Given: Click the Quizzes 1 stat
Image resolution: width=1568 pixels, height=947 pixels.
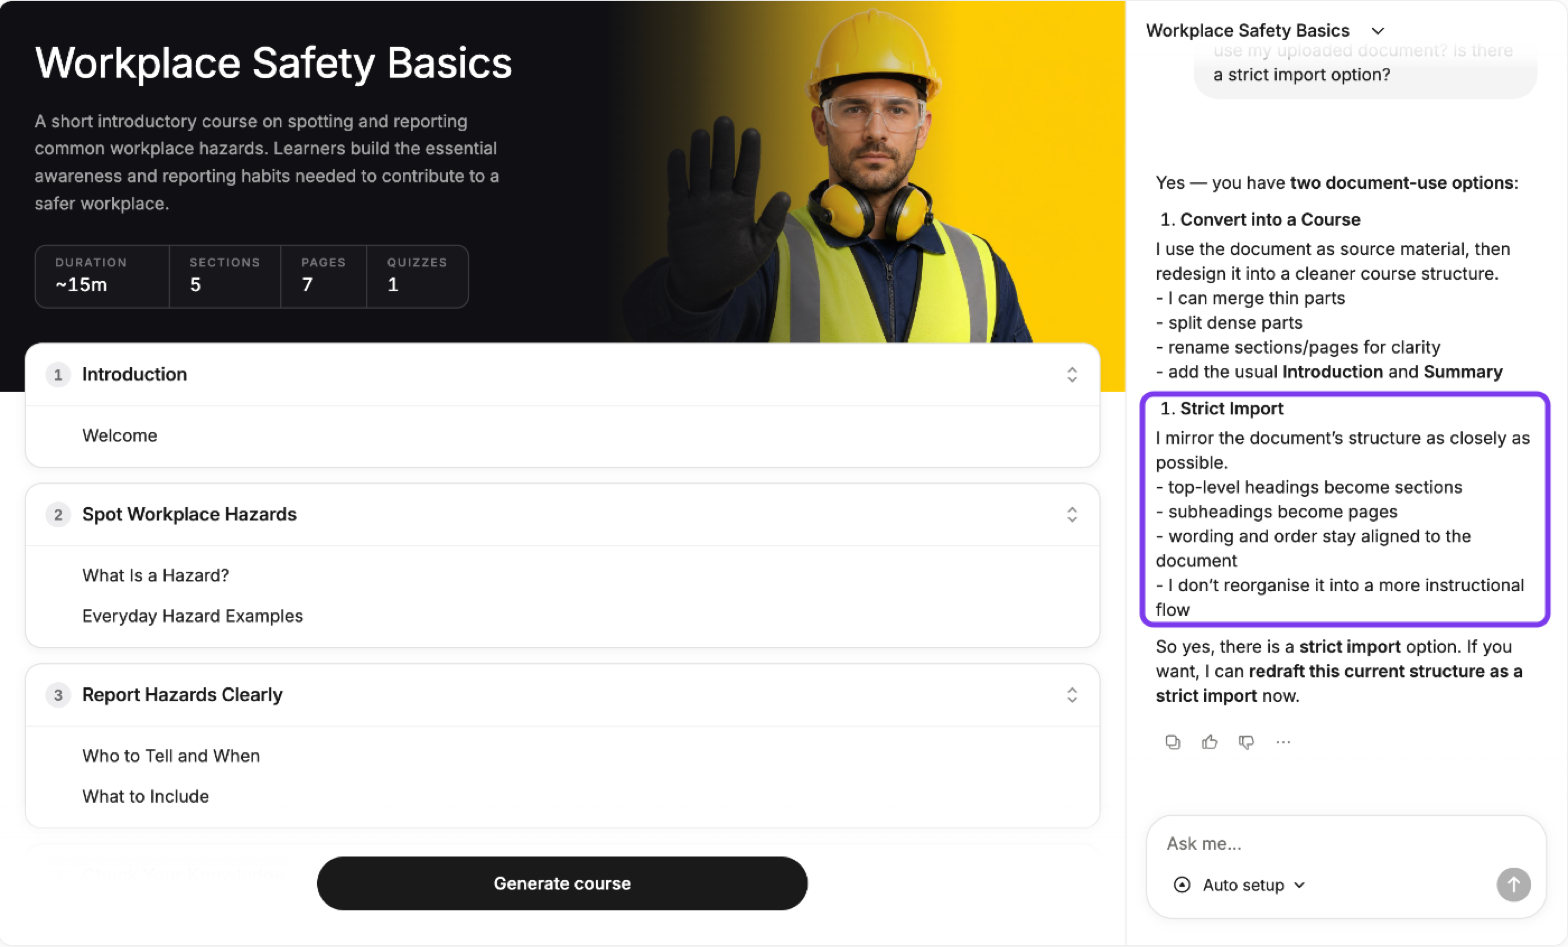Looking at the screenshot, I should (417, 276).
